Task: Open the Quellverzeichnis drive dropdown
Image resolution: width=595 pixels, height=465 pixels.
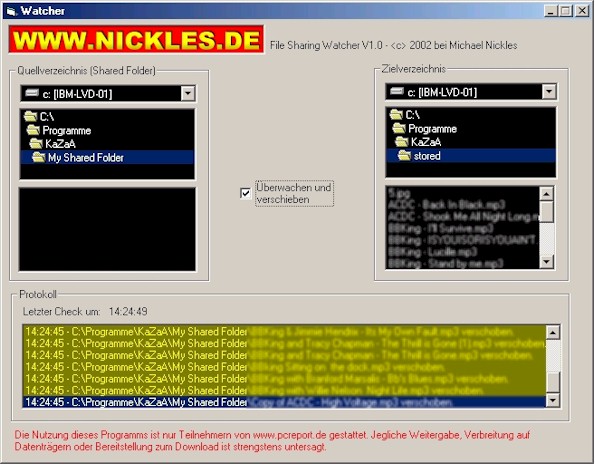Action: click(188, 93)
